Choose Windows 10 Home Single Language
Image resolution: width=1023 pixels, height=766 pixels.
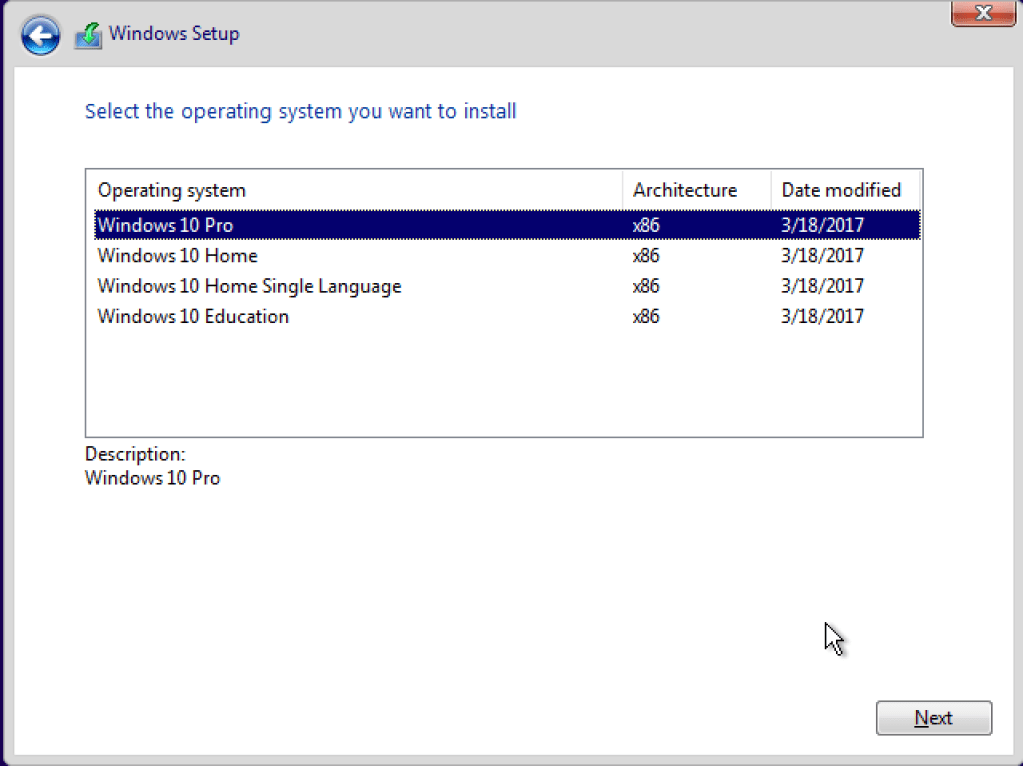[249, 286]
